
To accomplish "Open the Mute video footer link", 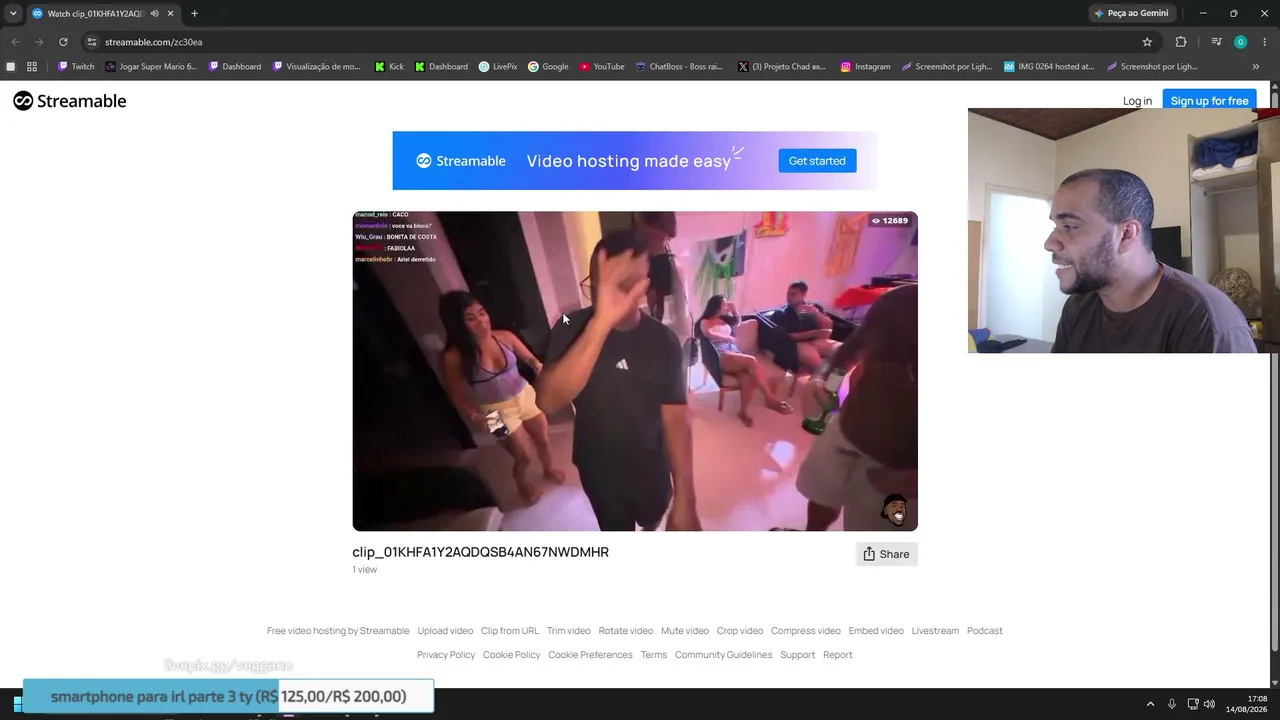I will 685,631.
